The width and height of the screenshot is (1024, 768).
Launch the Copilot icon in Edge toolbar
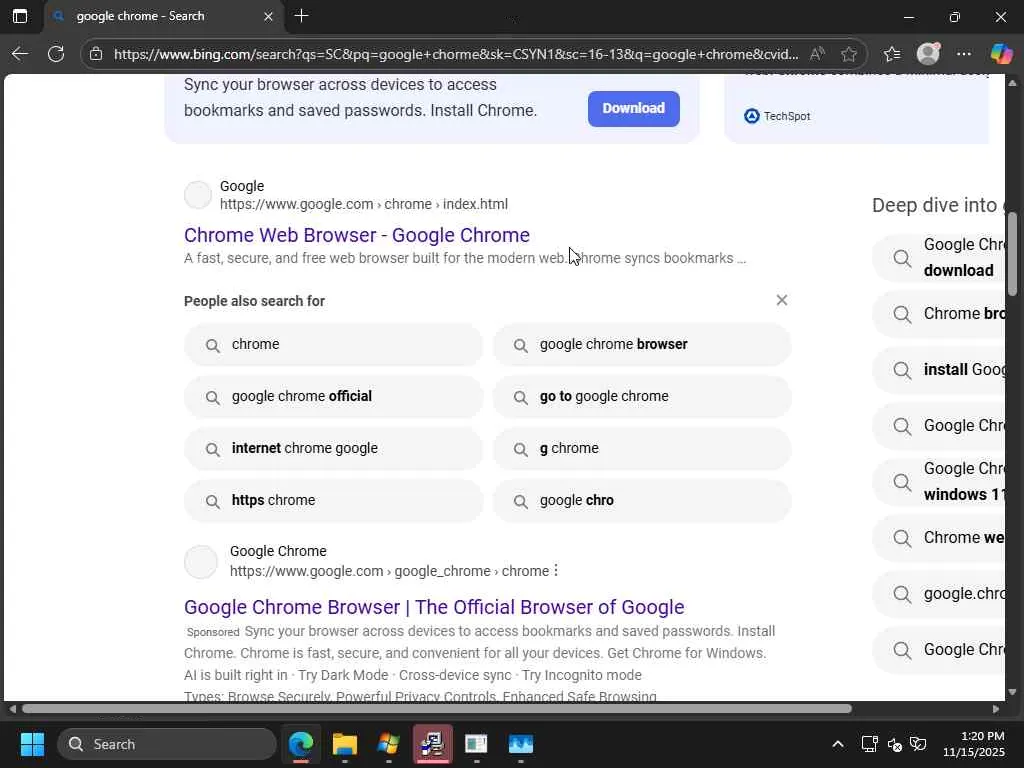coord(1001,54)
